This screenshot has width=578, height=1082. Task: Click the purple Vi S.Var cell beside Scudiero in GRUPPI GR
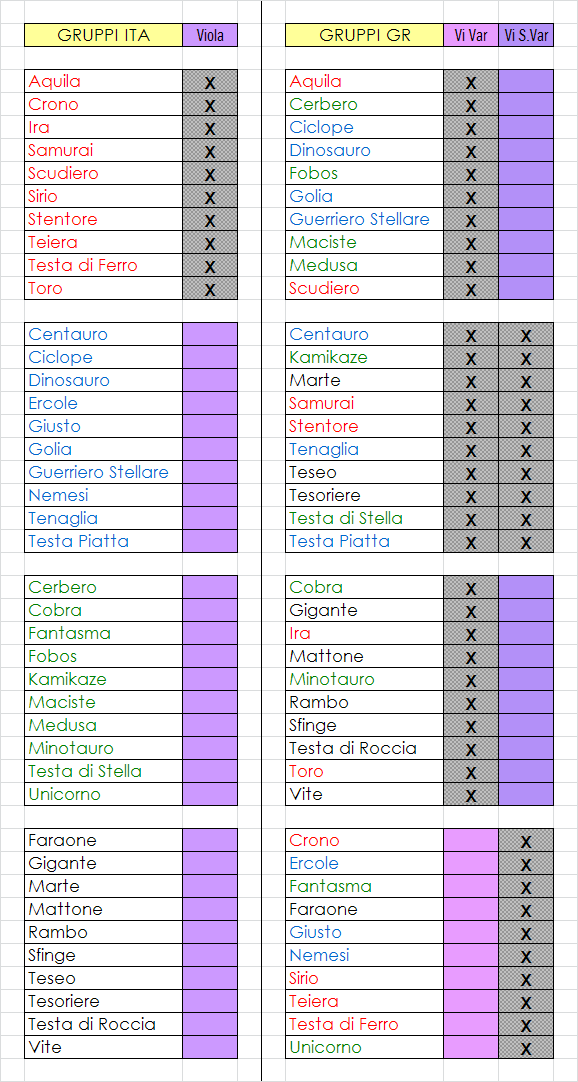click(526, 288)
